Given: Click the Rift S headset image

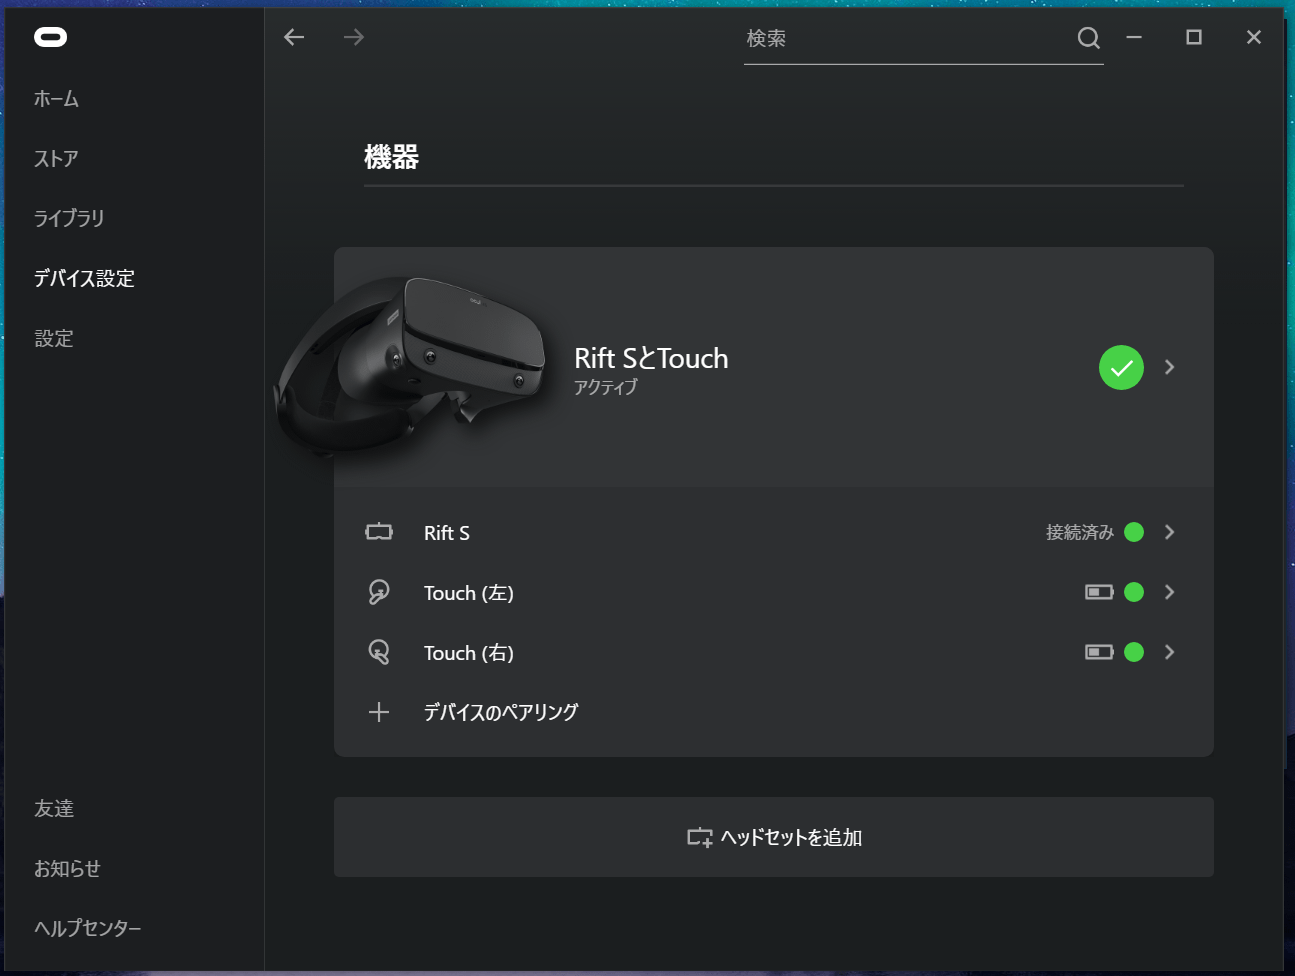Looking at the screenshot, I should click(412, 368).
